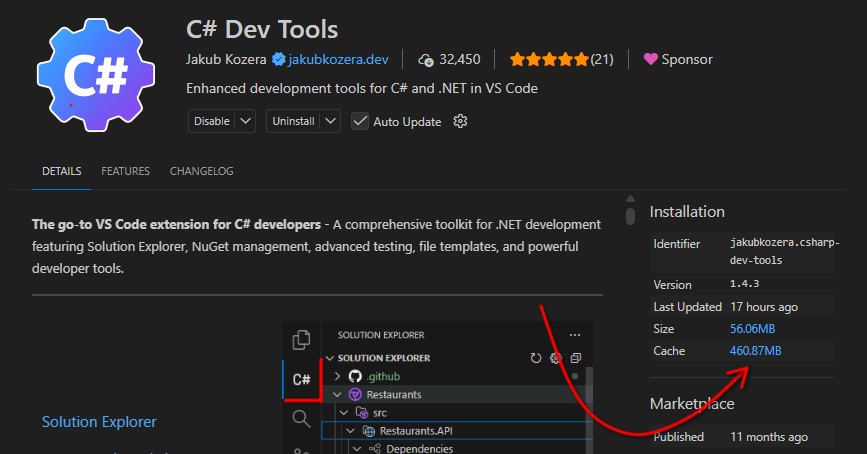The width and height of the screenshot is (867, 454).
Task: Click the Restaurants solution icon
Action: coord(355,395)
